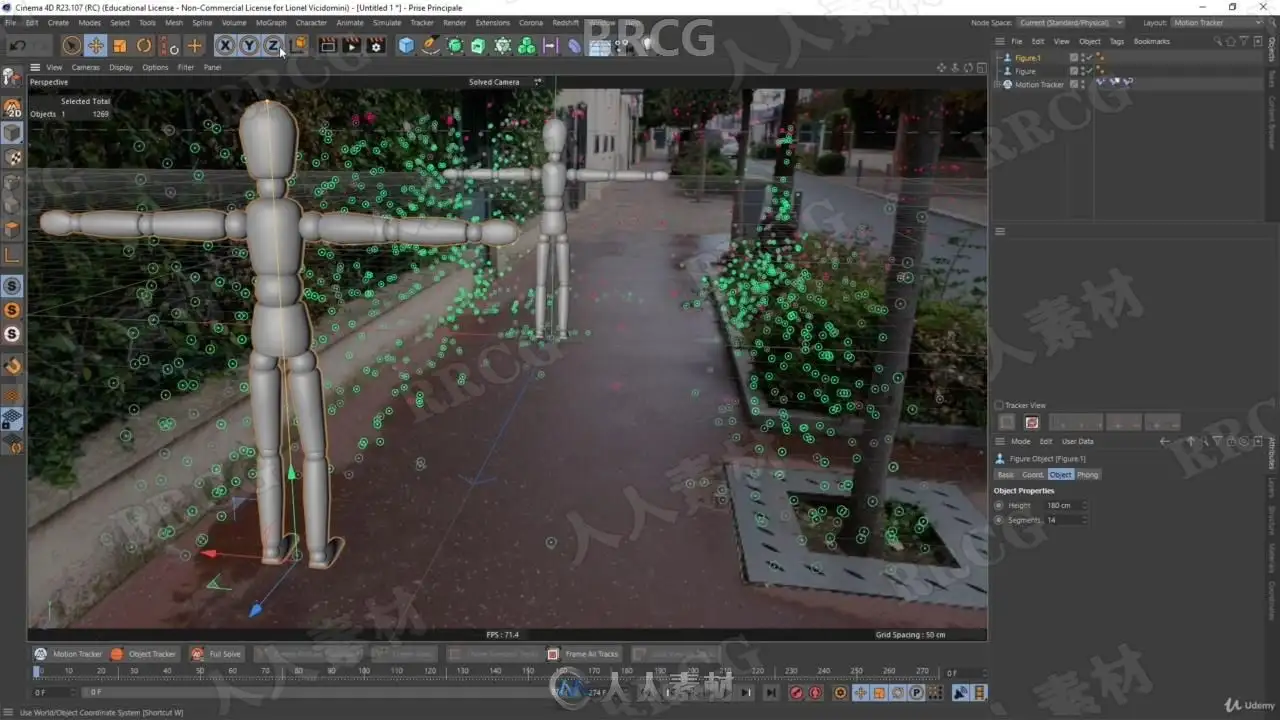Viewport: 1280px width, 720px height.
Task: Select the Figure.1 object in Object Manager
Action: pos(1027,58)
